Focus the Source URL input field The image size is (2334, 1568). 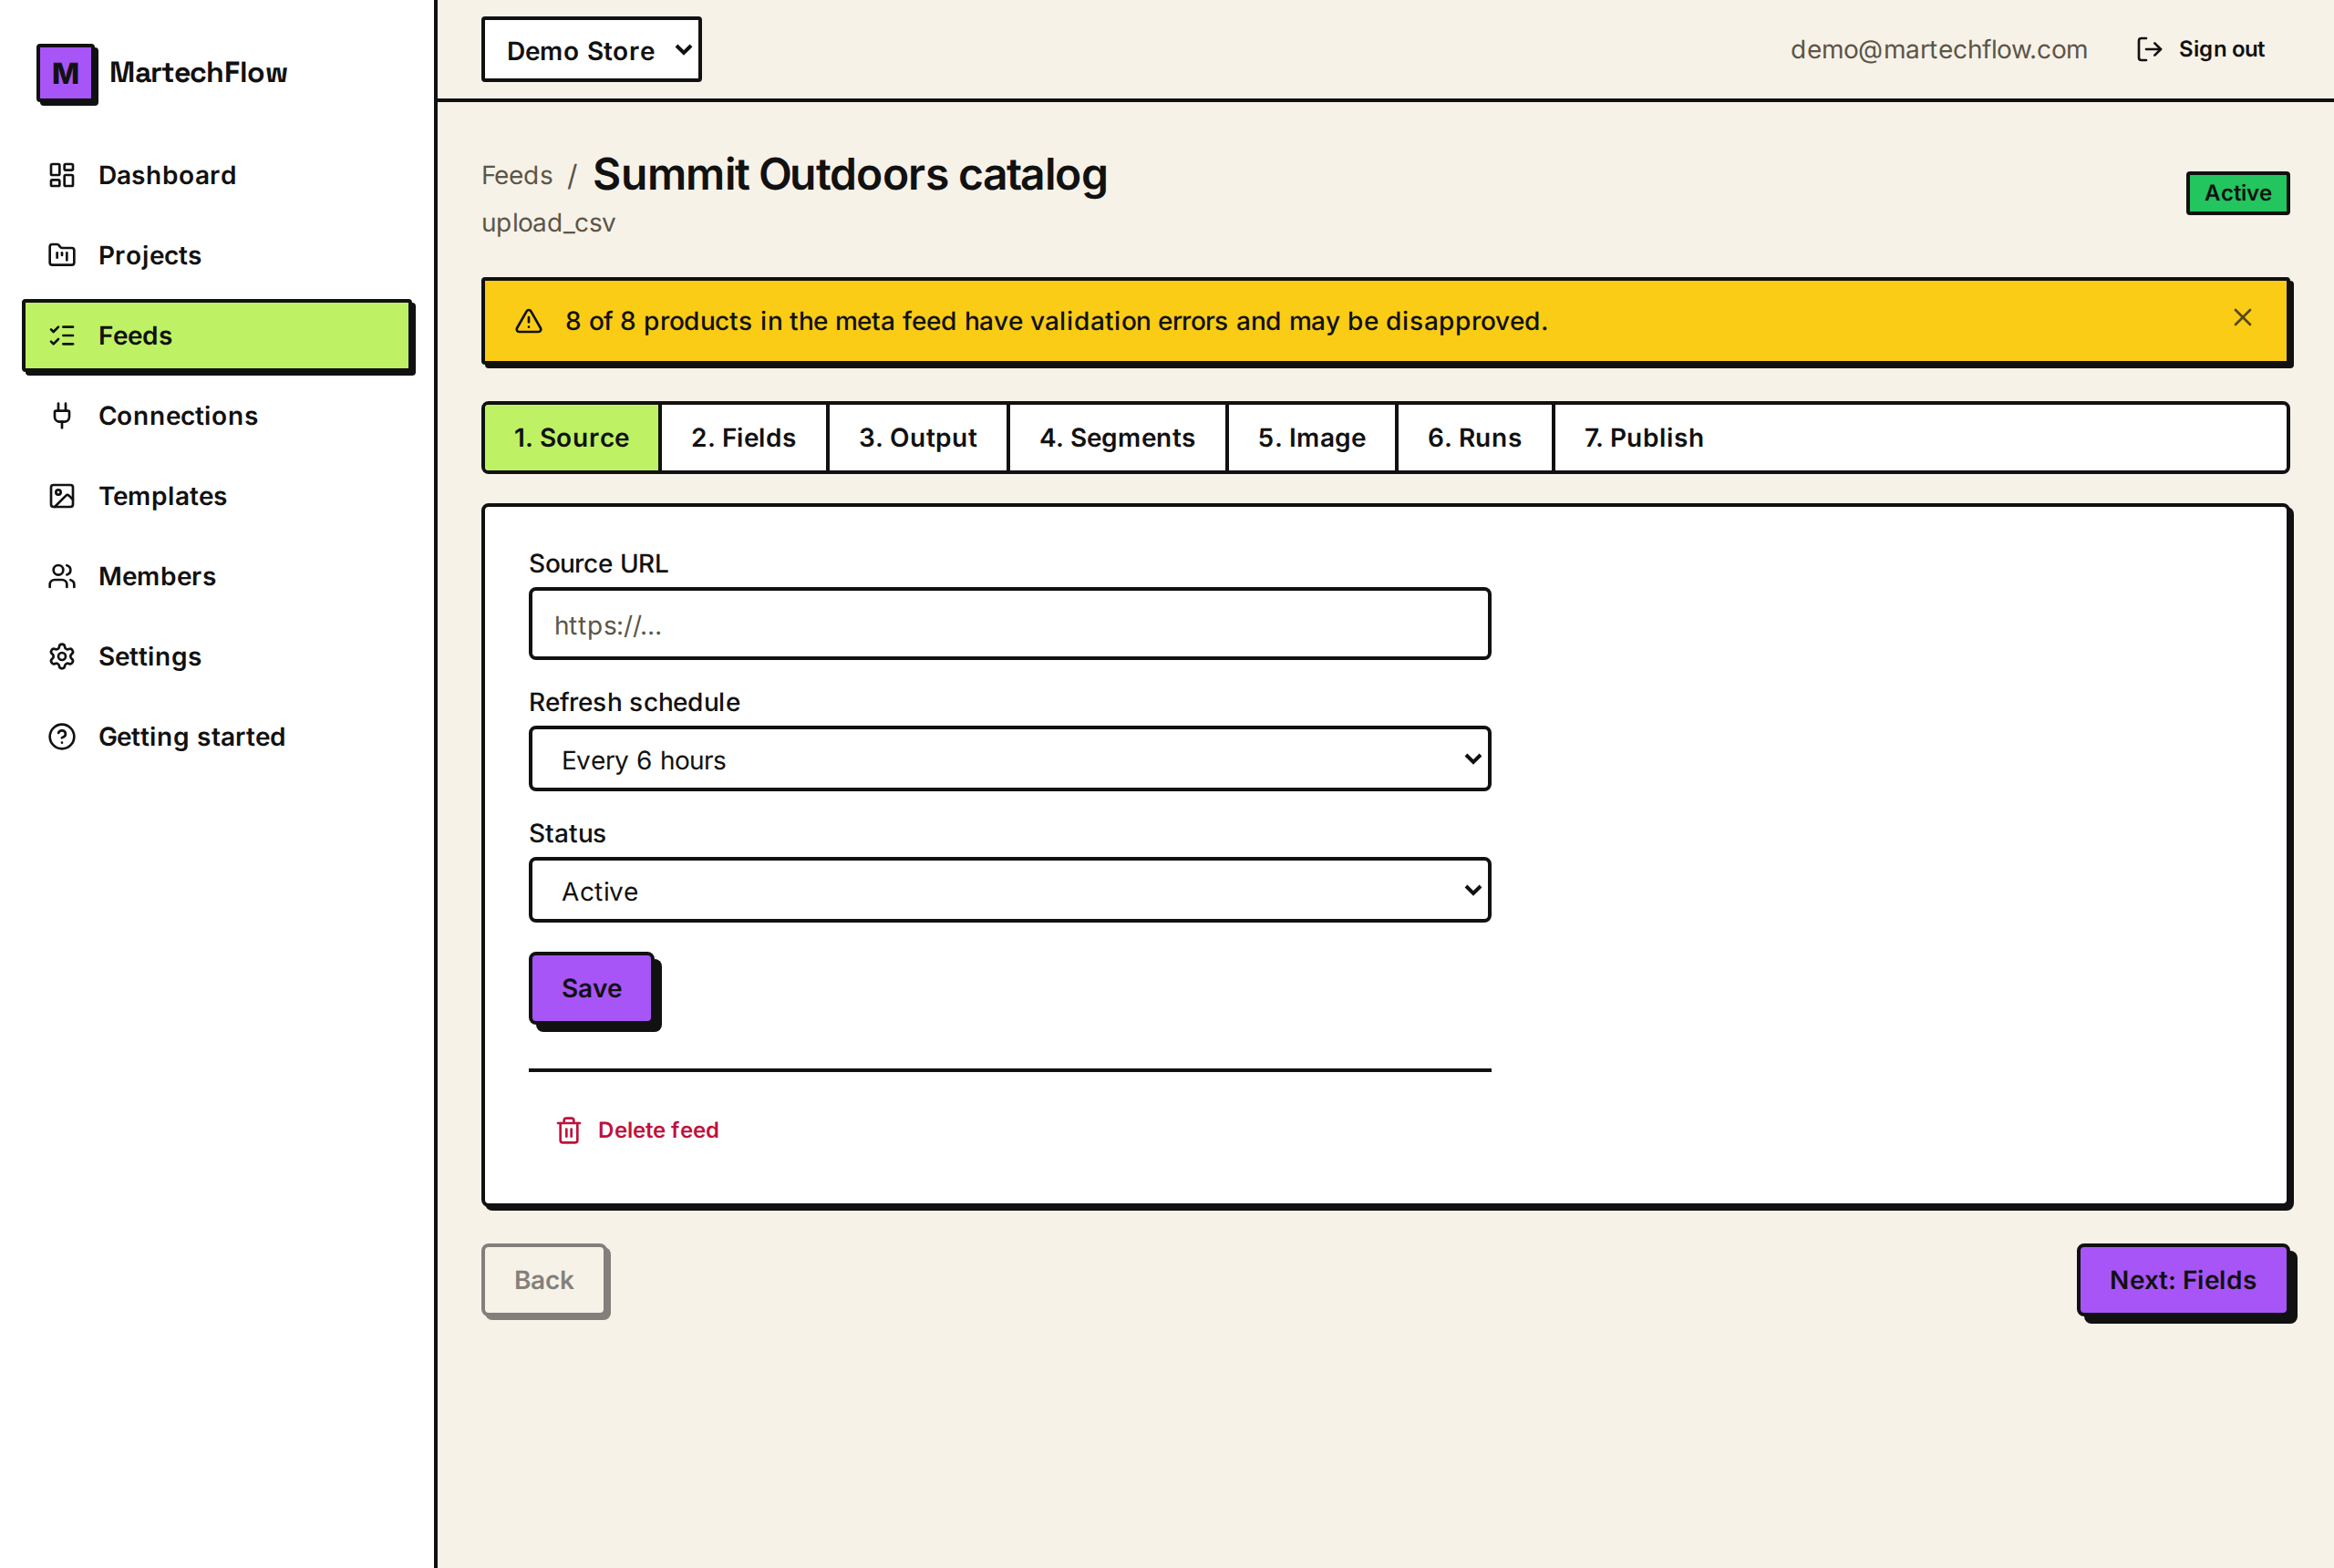(1009, 624)
